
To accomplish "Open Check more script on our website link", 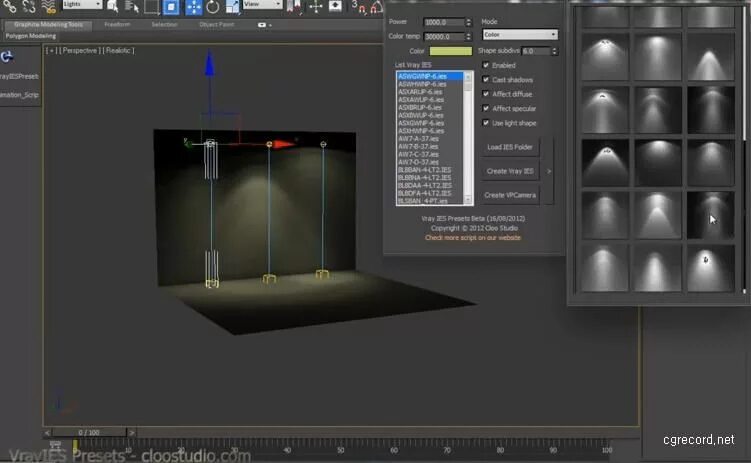I will 473,237.
